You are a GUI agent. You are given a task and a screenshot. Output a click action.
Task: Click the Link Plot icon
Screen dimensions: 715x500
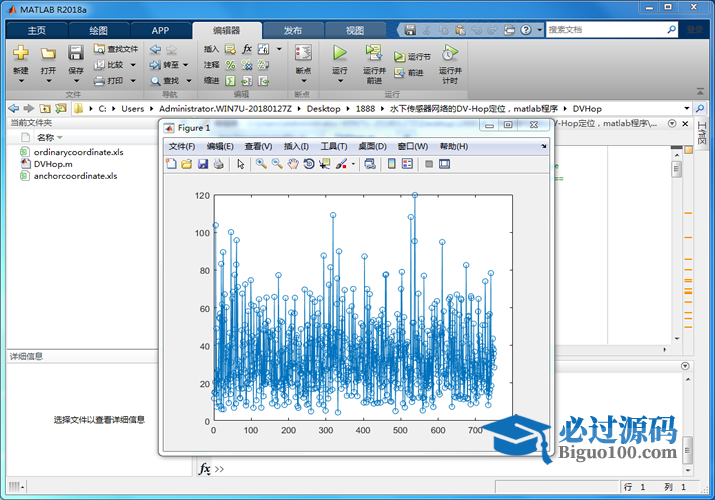[370, 164]
